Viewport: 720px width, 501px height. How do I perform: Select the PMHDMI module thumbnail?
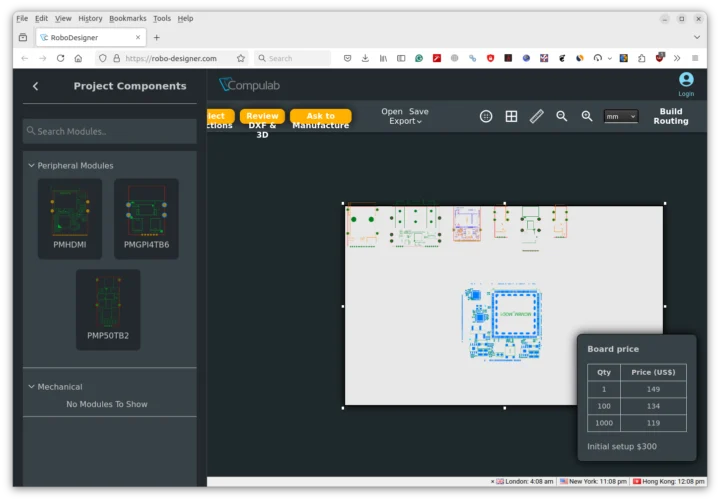tap(69, 219)
